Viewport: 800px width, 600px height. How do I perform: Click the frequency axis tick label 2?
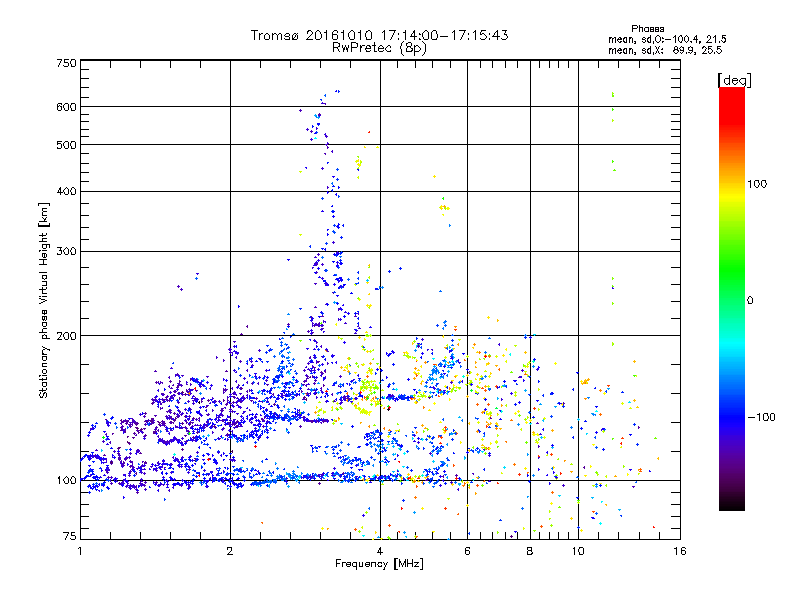[x=230, y=552]
